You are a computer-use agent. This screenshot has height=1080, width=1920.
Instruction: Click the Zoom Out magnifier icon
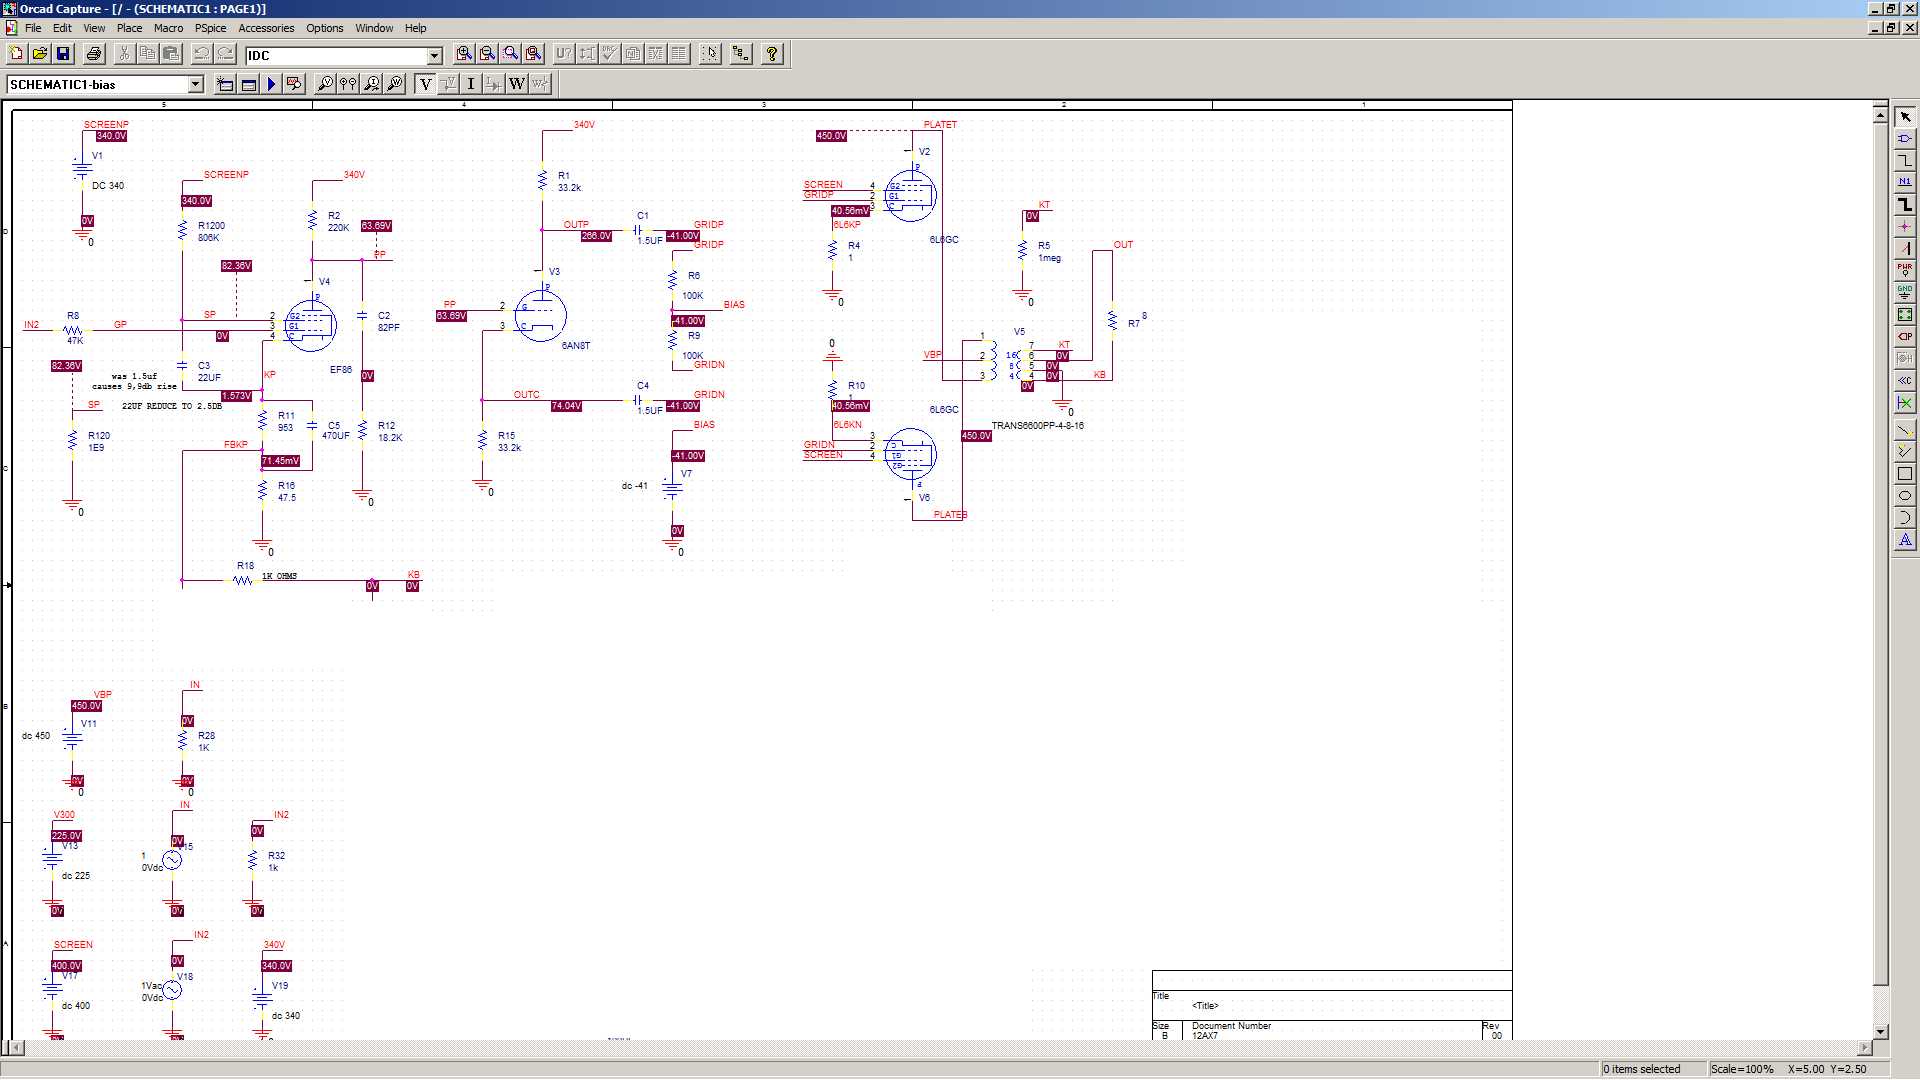[487, 54]
